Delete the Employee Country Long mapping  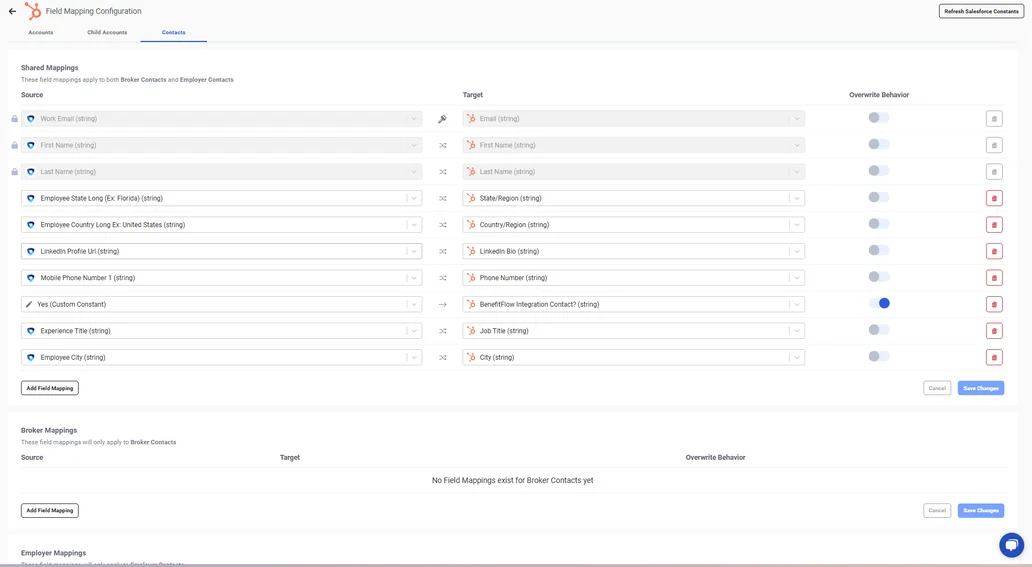pos(994,225)
